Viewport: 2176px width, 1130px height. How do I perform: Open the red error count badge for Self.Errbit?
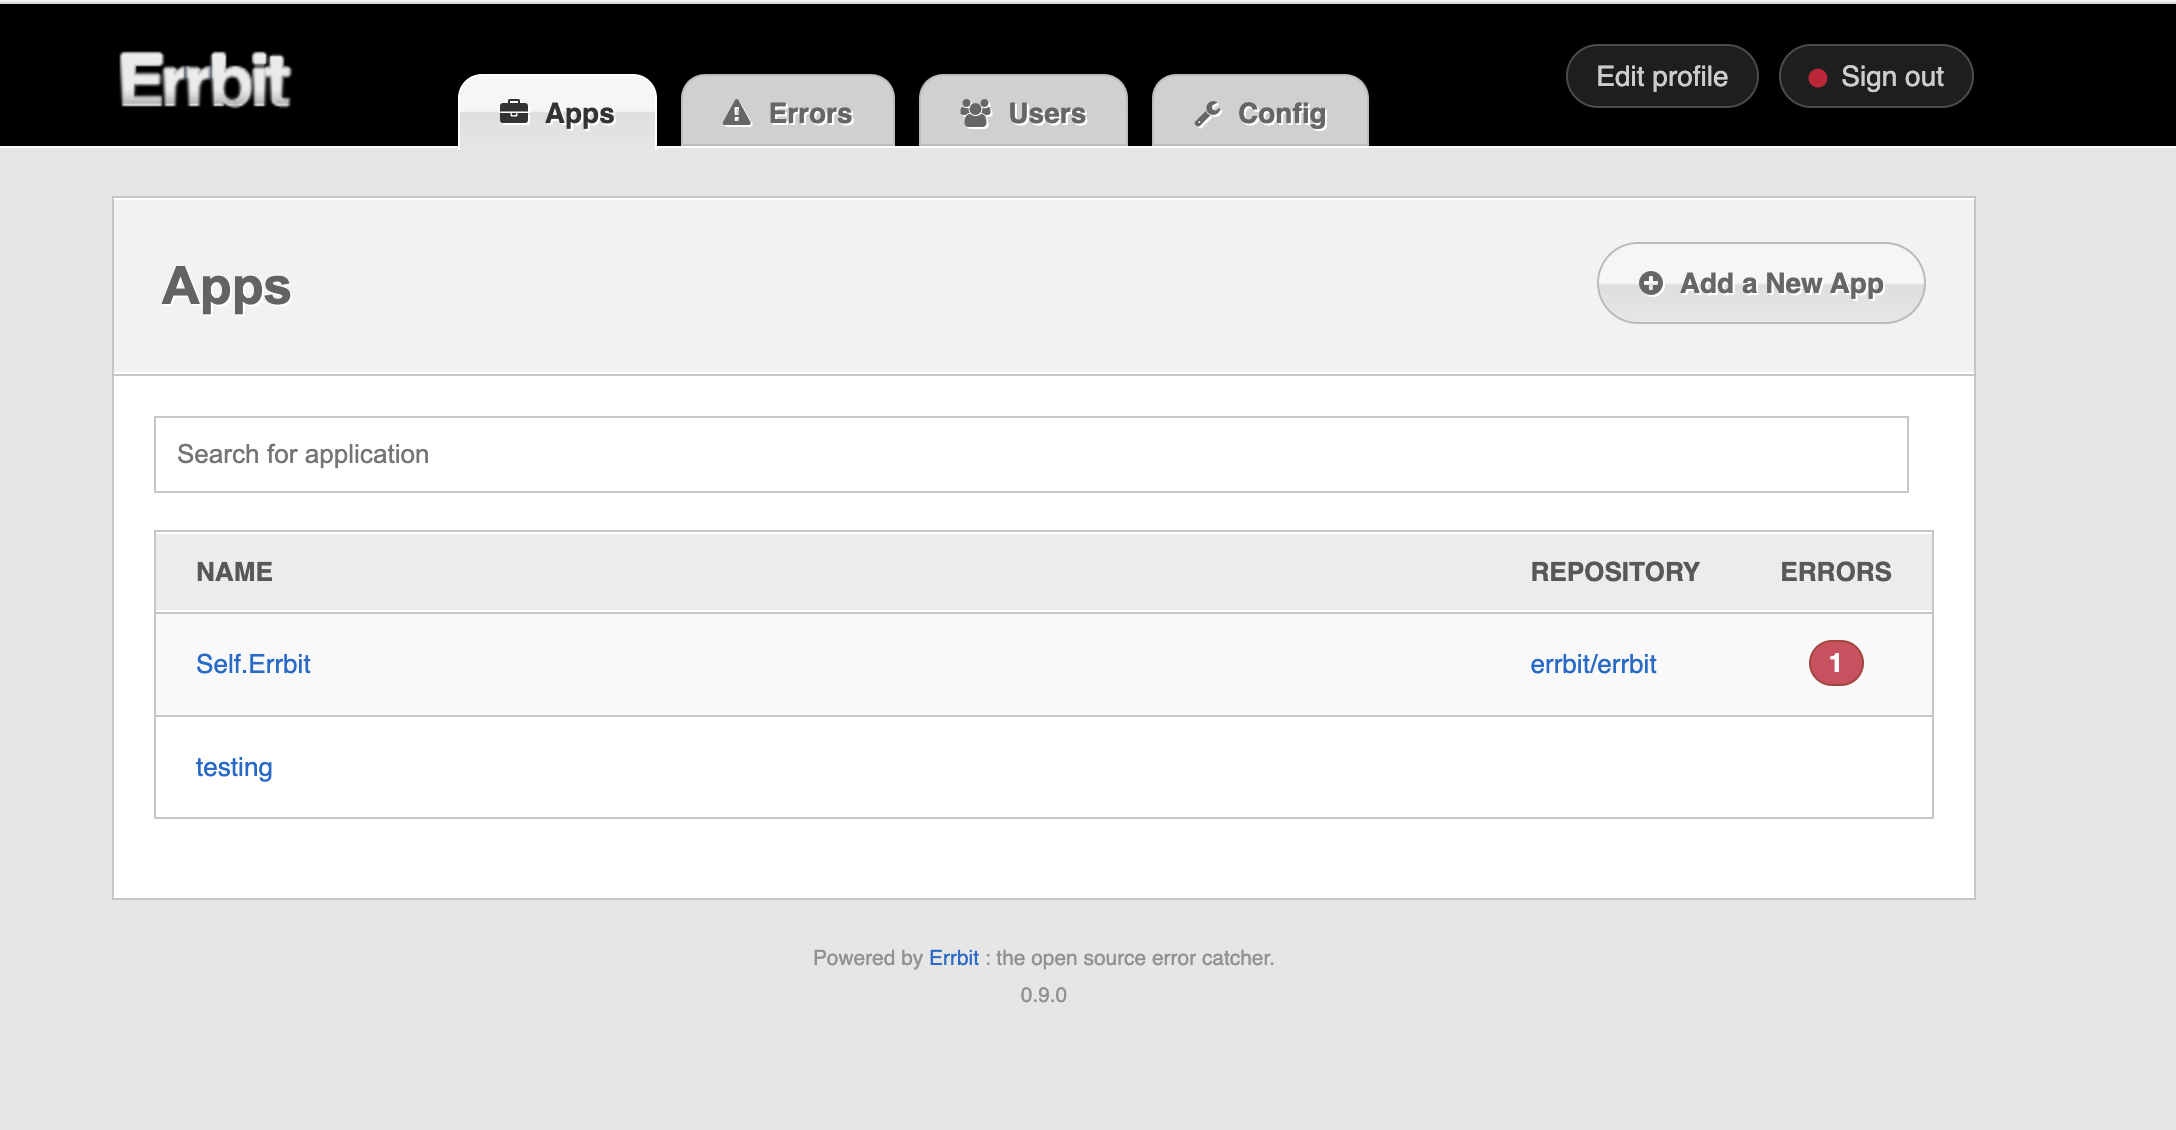pos(1836,663)
